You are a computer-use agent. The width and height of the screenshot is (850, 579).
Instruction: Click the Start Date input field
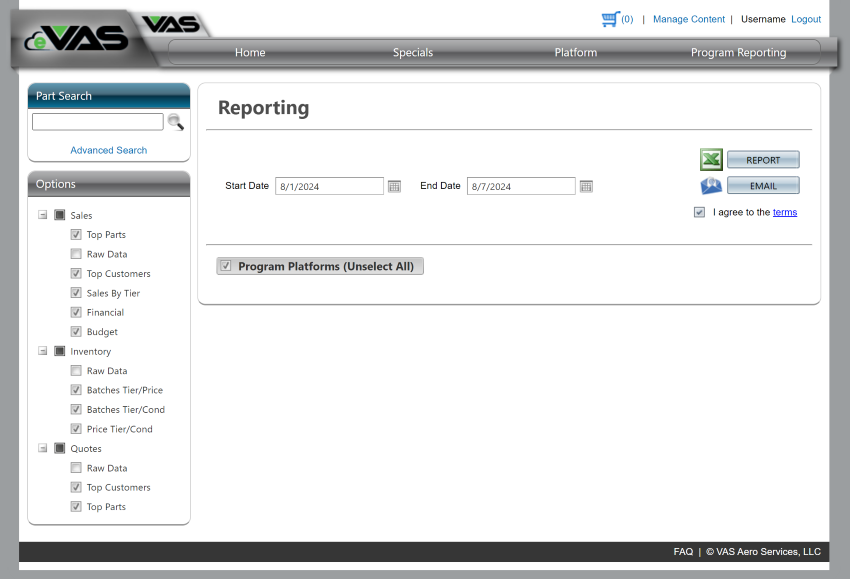330,186
